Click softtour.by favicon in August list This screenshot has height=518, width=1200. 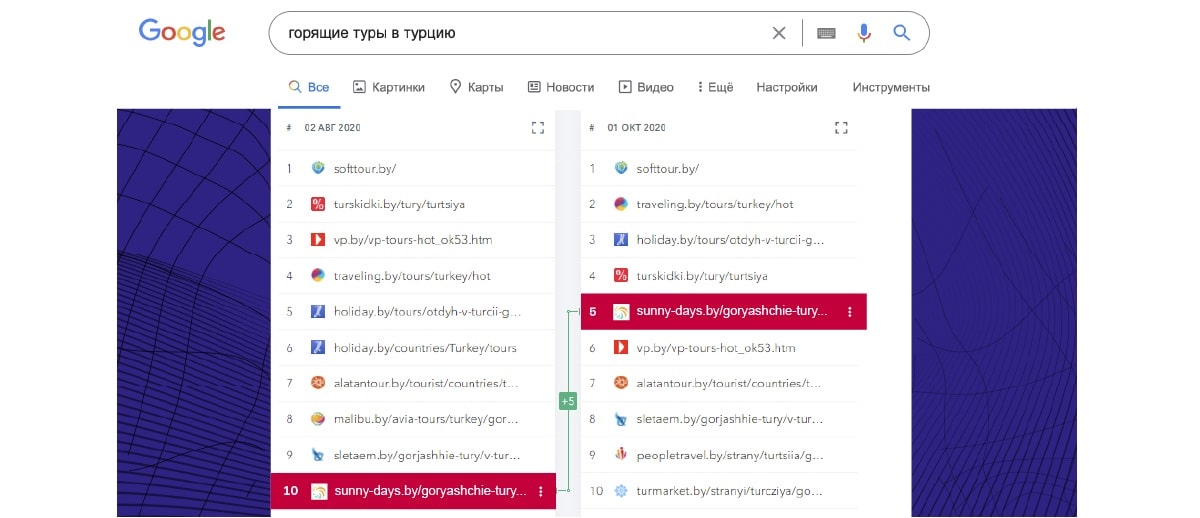point(318,168)
